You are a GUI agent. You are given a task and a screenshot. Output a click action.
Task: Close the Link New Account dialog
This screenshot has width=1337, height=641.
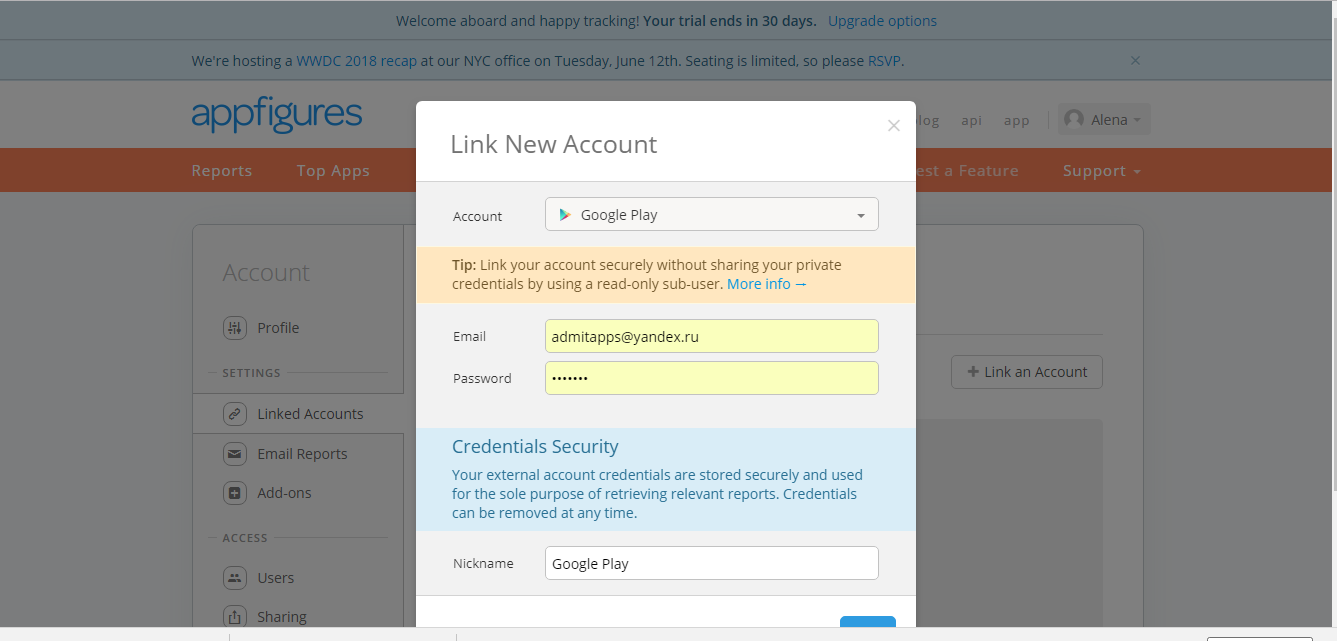pos(894,126)
